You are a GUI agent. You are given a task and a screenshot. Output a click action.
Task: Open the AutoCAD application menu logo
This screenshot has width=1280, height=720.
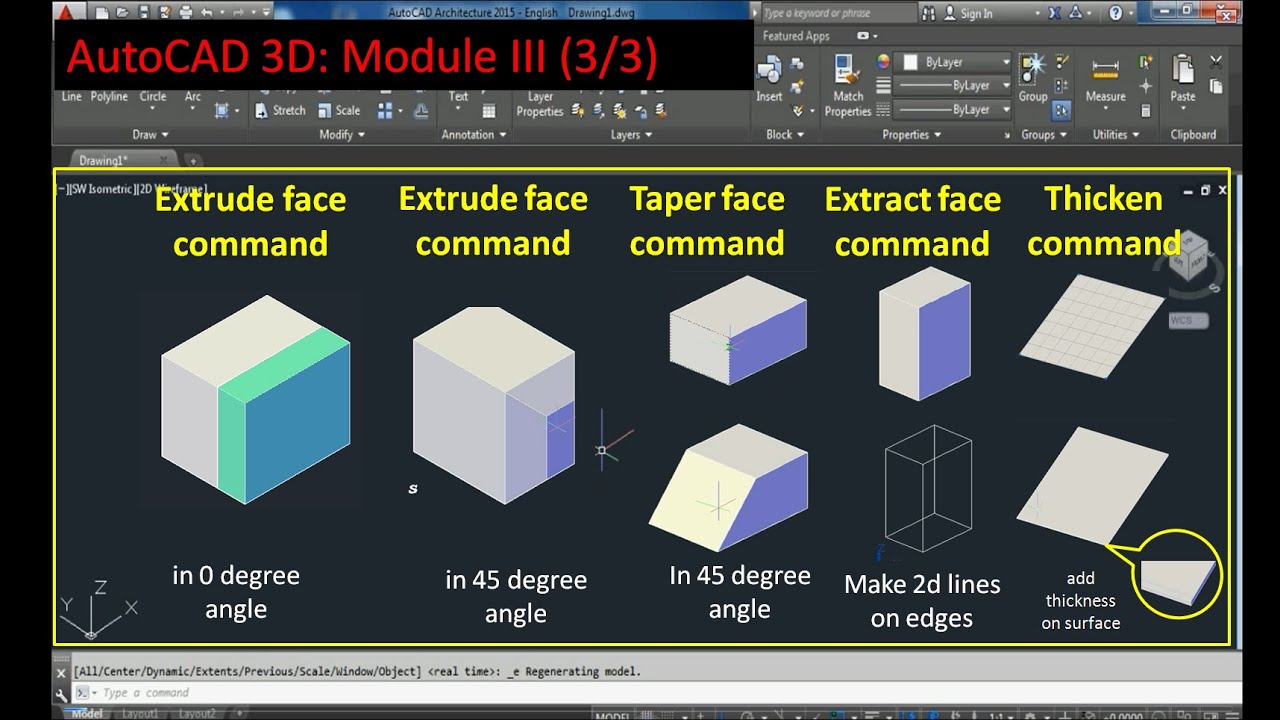[68, 13]
